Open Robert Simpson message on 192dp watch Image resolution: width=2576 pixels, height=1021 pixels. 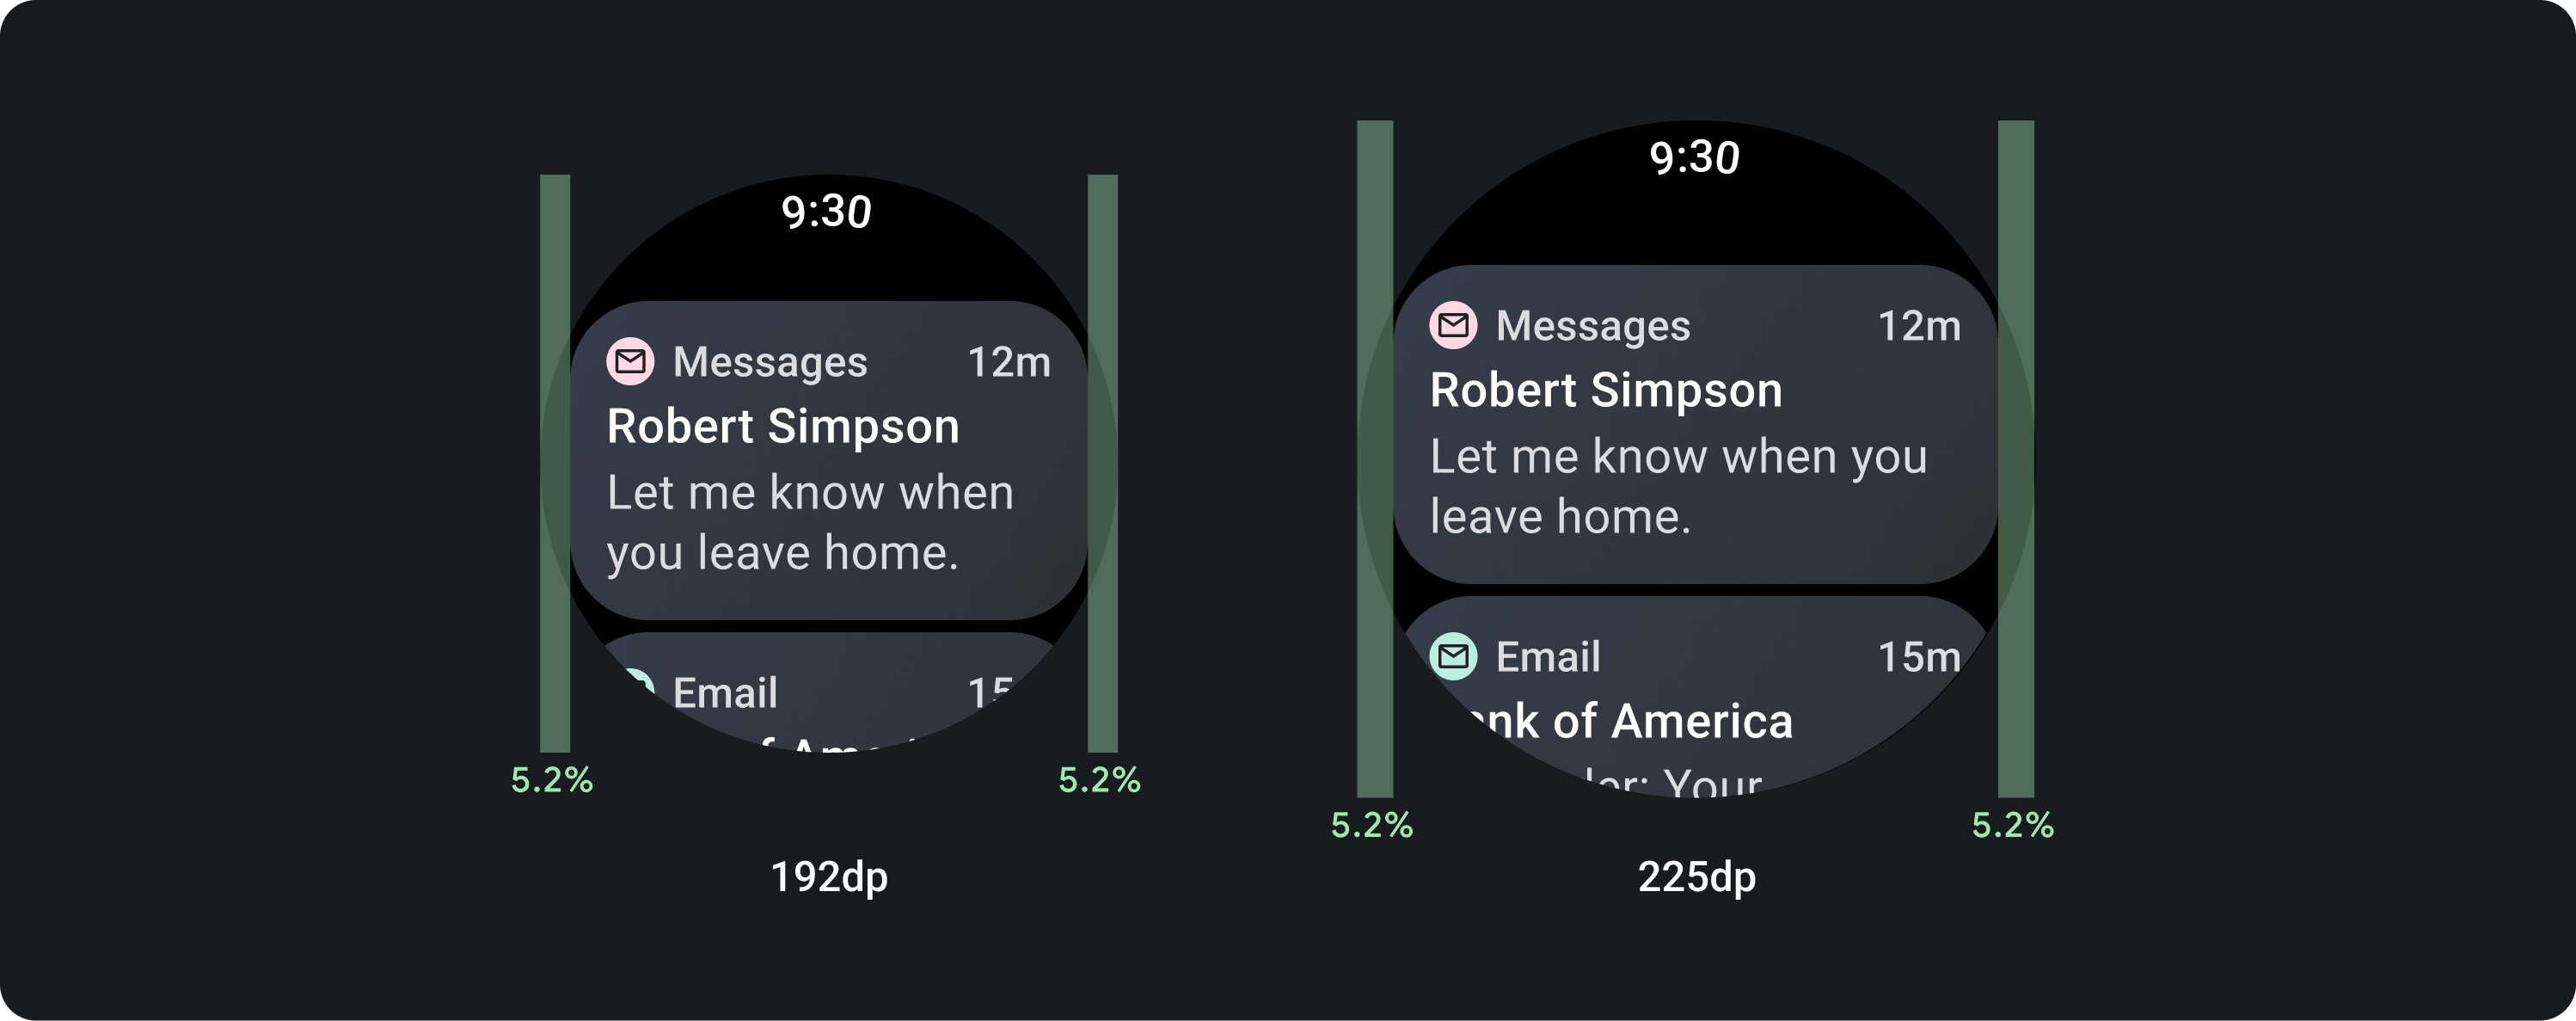click(x=782, y=427)
